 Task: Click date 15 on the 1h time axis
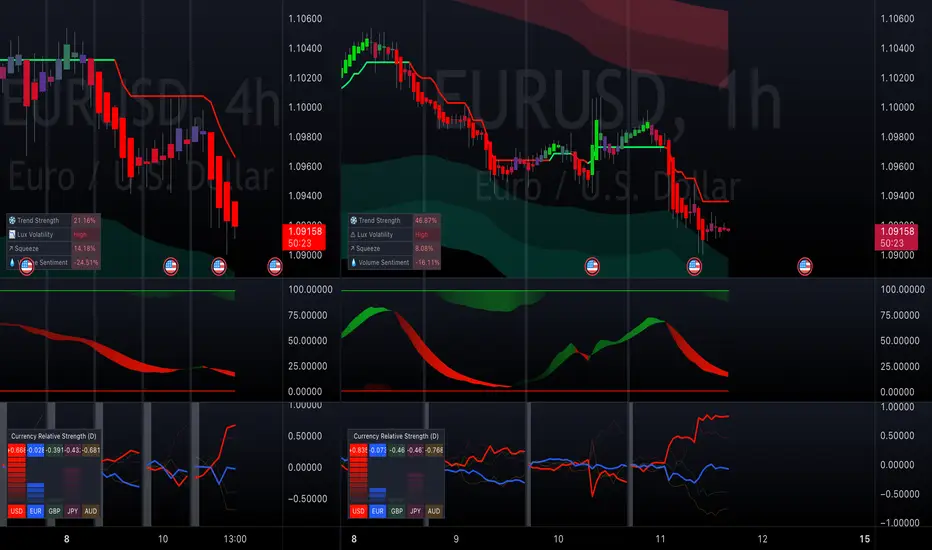[x=864, y=539]
